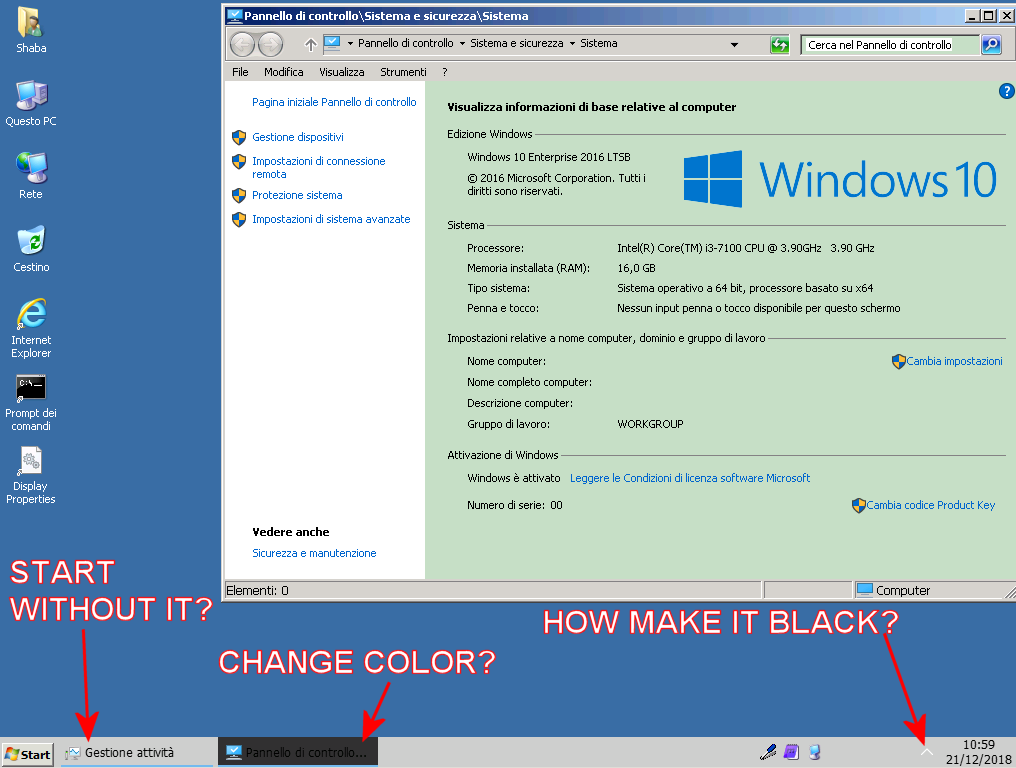Open the address bar history dropdown
The image size is (1016, 768).
734,45
